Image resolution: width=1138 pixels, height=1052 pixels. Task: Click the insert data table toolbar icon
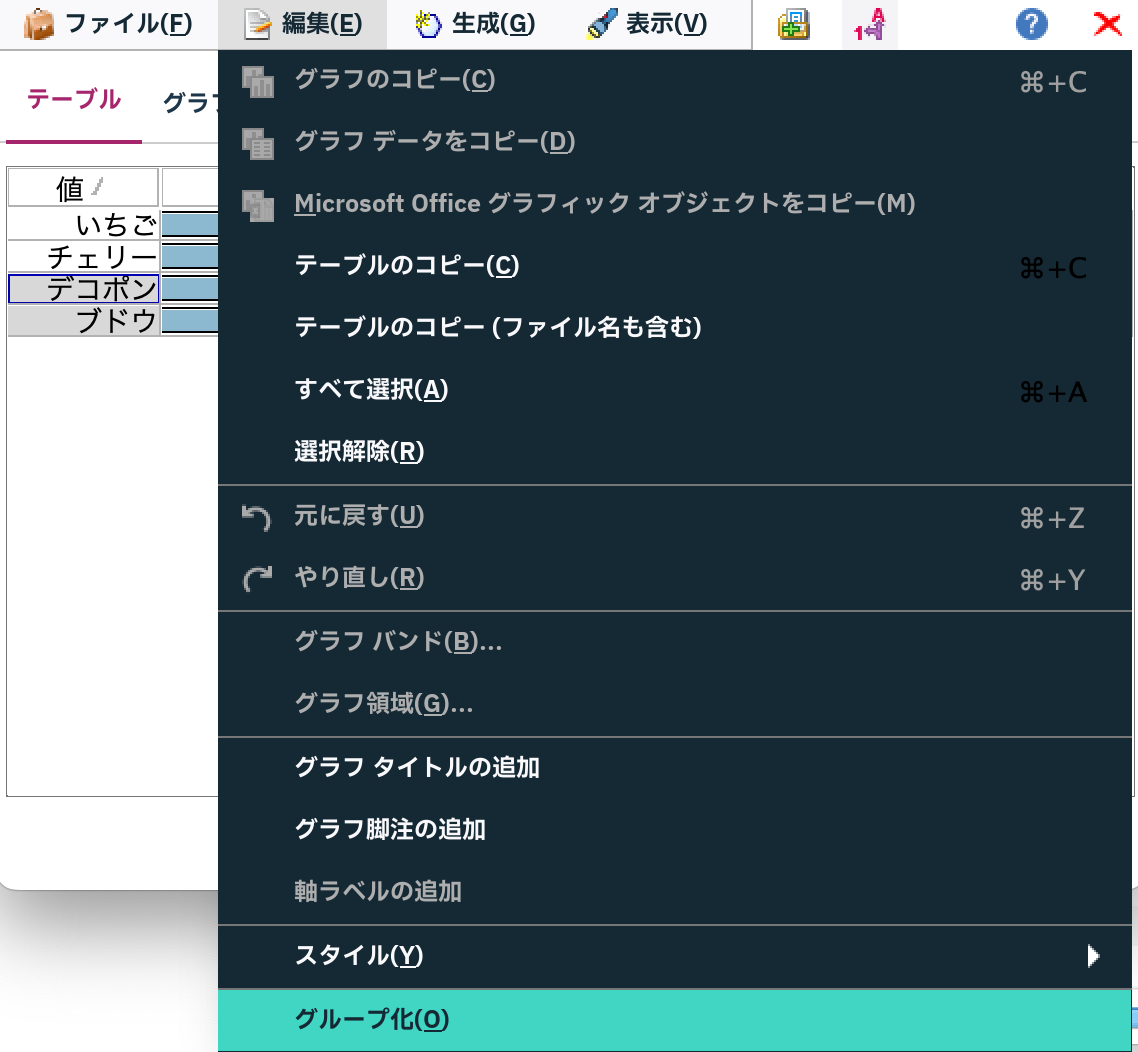[793, 25]
